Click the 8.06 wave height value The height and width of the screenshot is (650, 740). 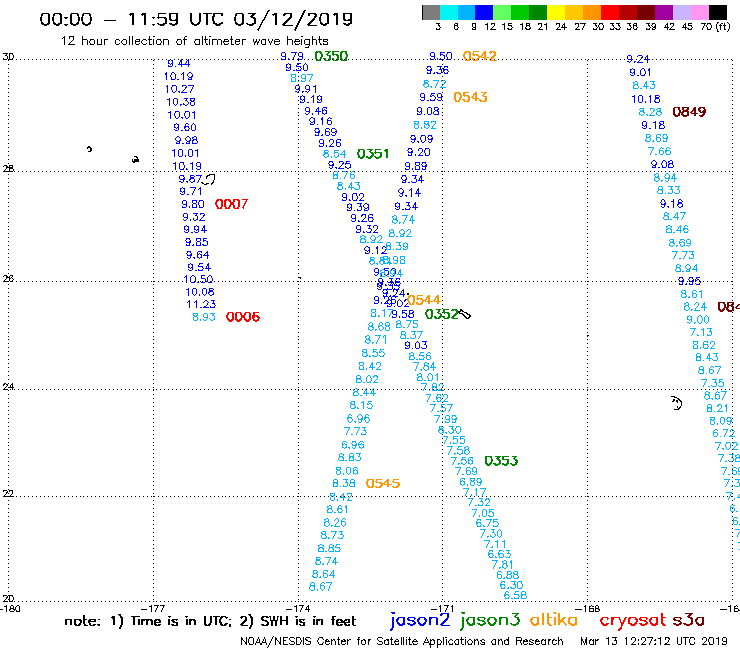(x=347, y=471)
